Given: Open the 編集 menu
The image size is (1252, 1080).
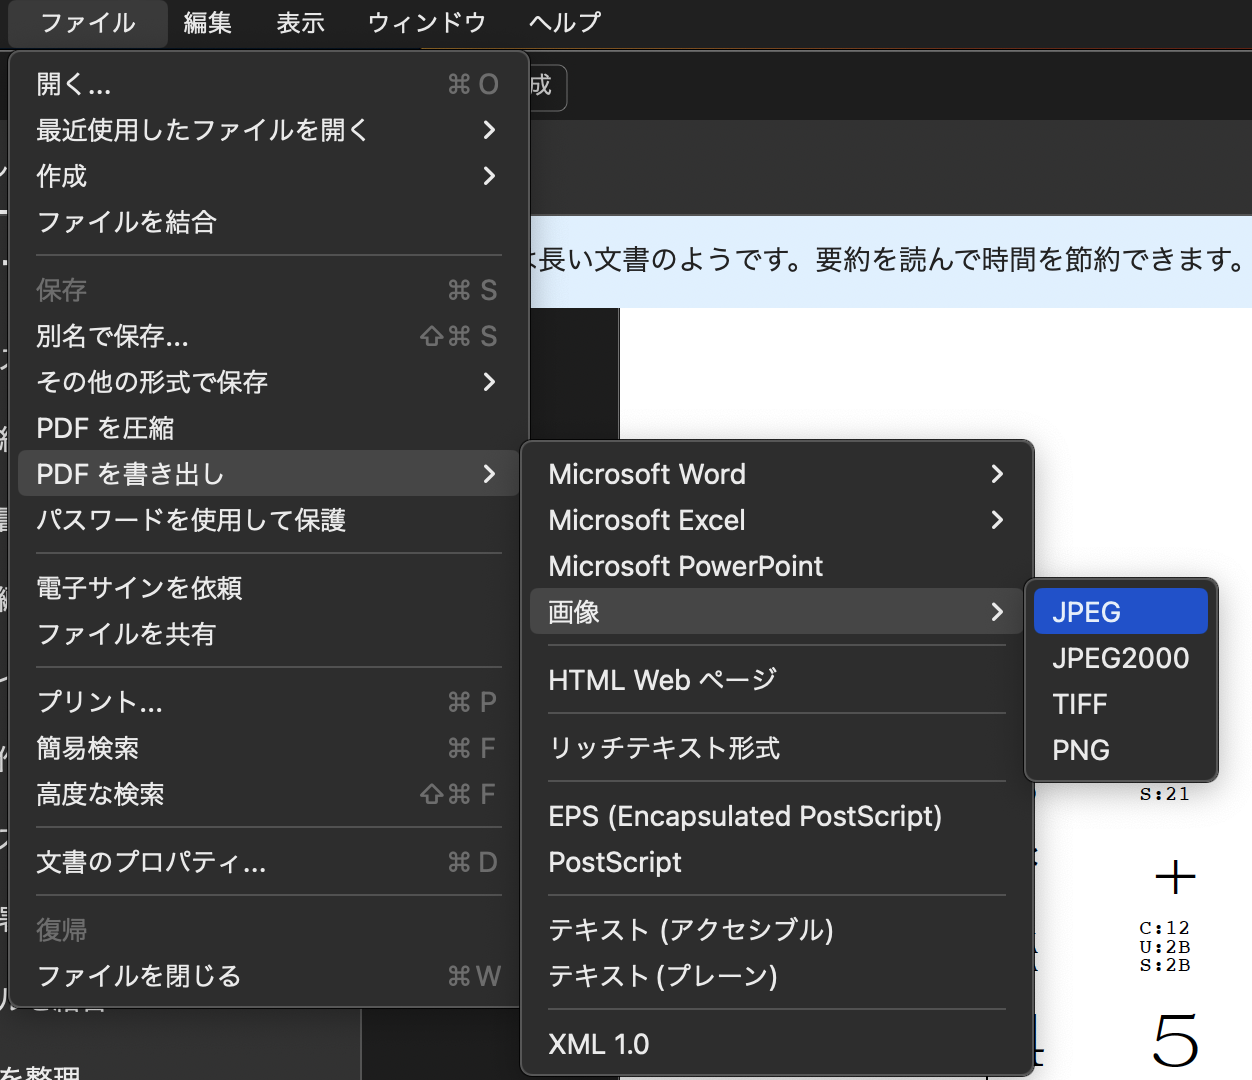Looking at the screenshot, I should (x=208, y=23).
